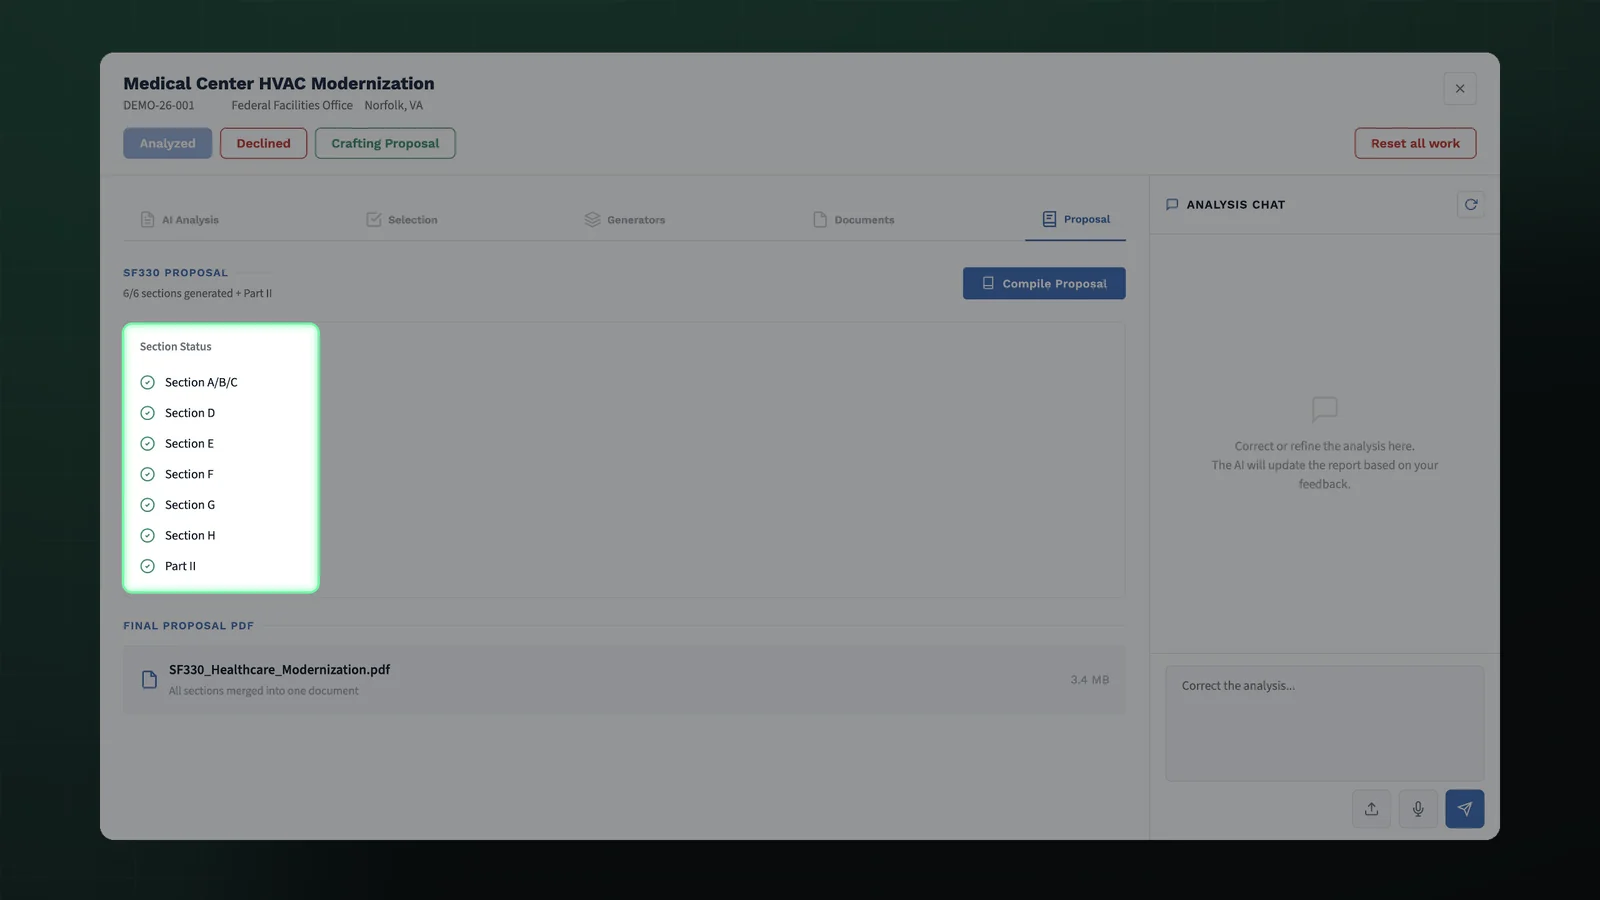Click the checkmark icon next to Section H

147,536
